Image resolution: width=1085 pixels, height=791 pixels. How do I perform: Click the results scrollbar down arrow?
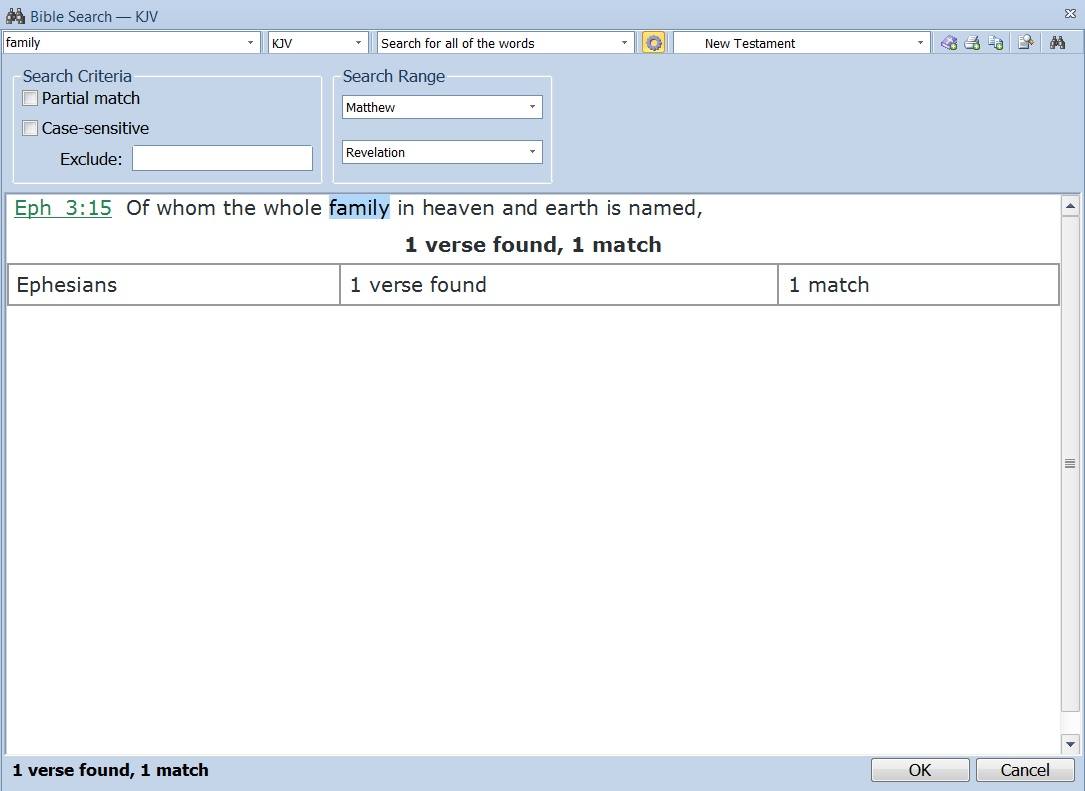click(1070, 745)
